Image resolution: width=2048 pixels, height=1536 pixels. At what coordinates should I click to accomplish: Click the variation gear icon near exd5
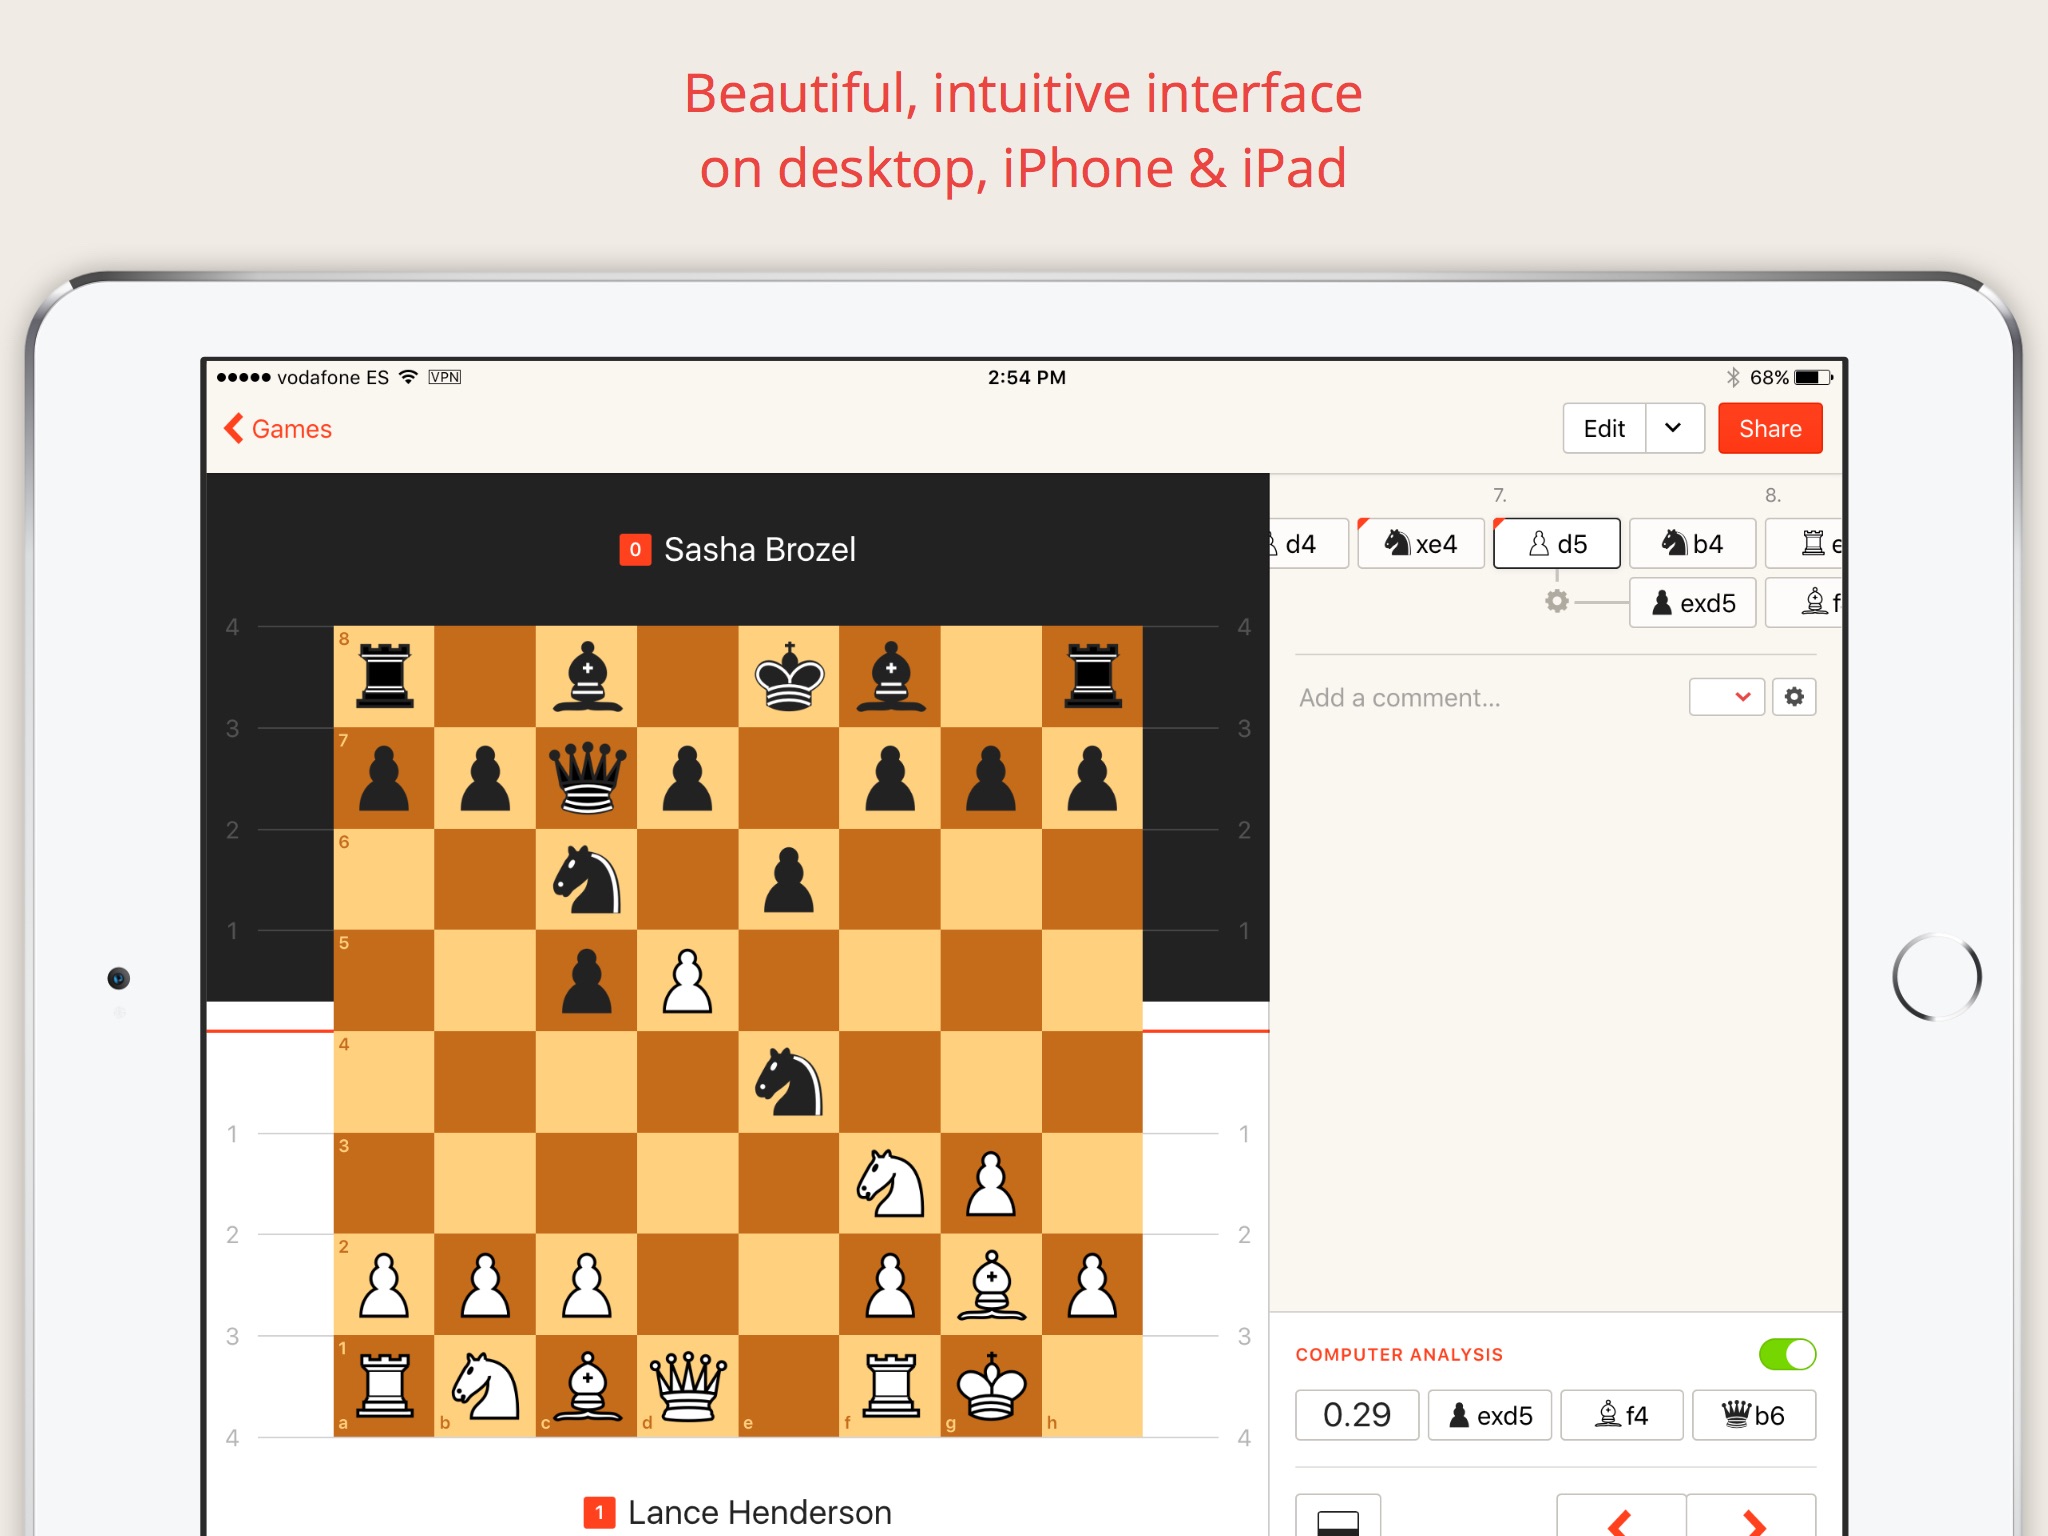[x=1557, y=601]
